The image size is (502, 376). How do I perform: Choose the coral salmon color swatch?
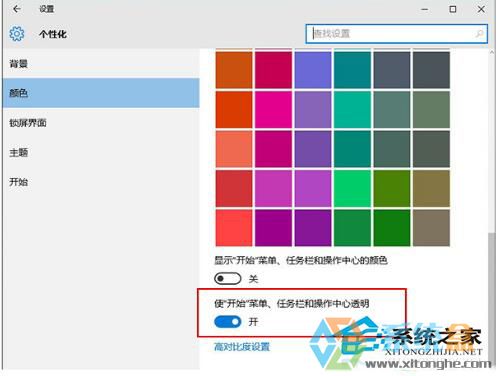point(234,149)
